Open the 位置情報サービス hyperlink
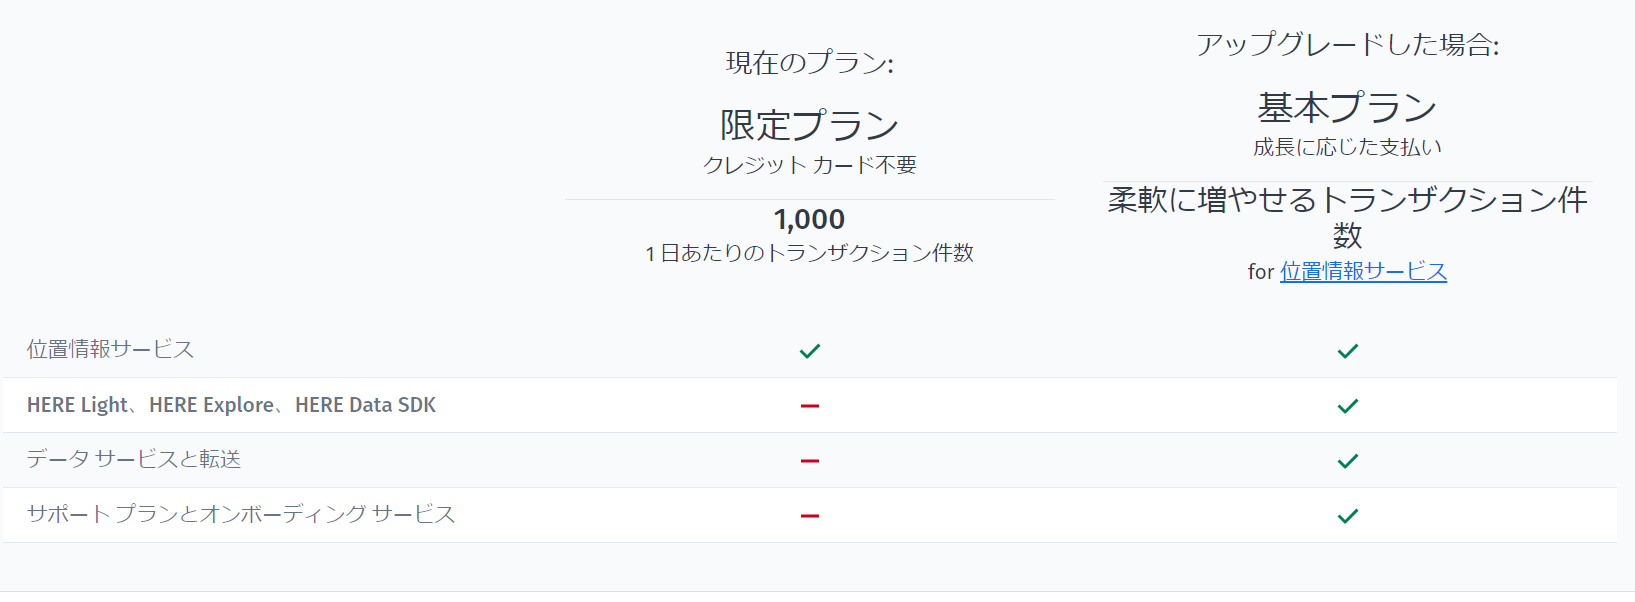The width and height of the screenshot is (1635, 602). (x=1363, y=272)
